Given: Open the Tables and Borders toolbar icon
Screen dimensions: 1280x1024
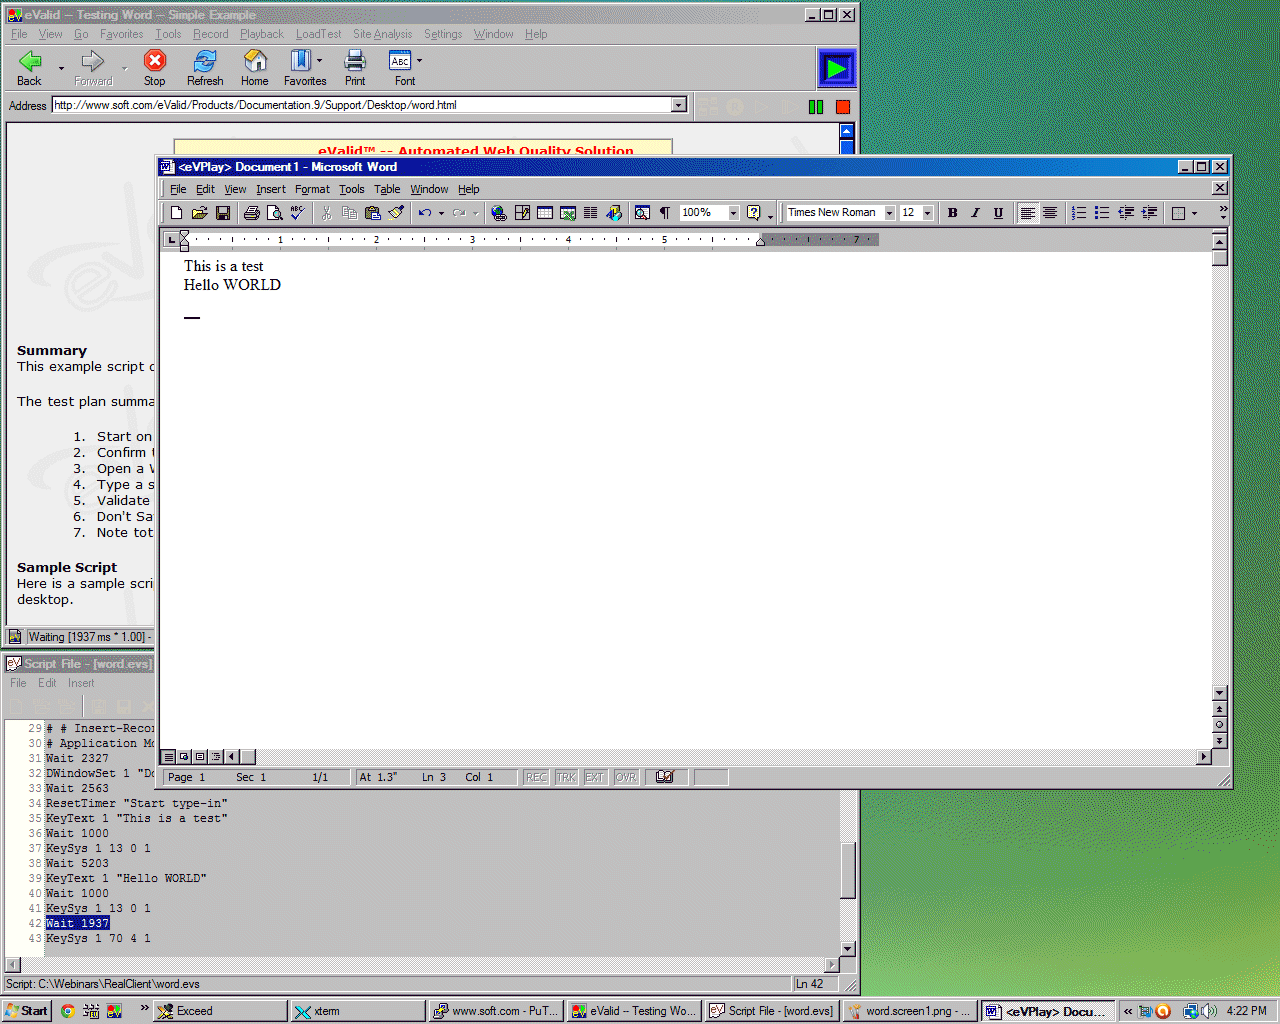Looking at the screenshot, I should tap(522, 213).
